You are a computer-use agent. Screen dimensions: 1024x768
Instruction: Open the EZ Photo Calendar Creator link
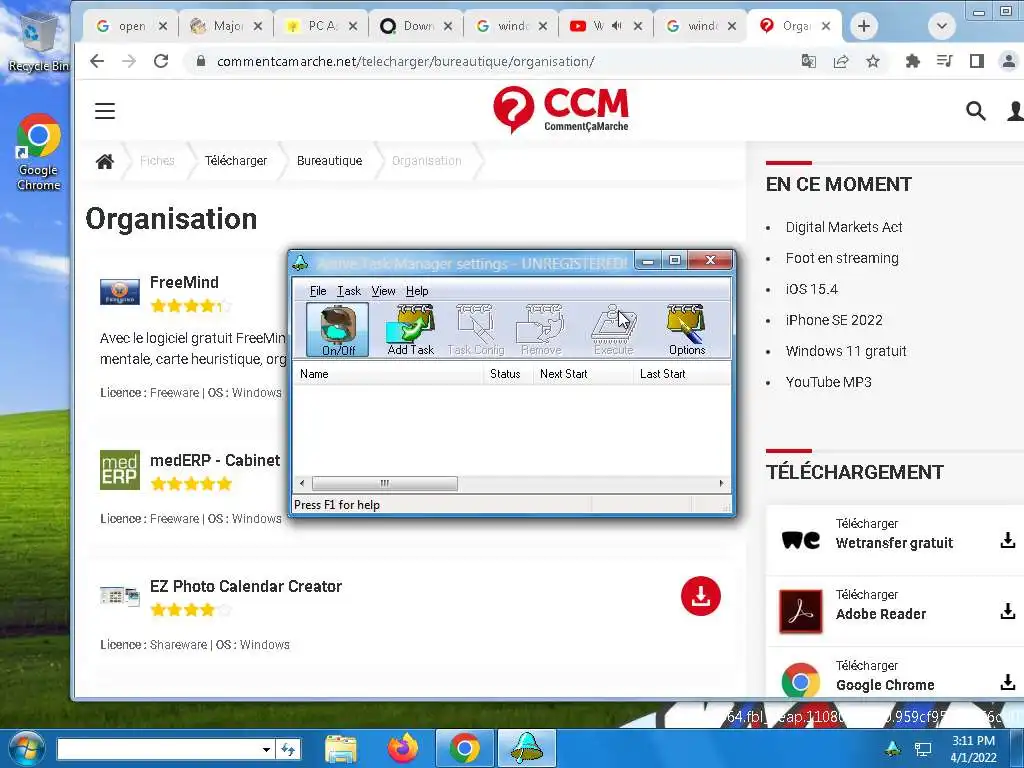point(246,586)
